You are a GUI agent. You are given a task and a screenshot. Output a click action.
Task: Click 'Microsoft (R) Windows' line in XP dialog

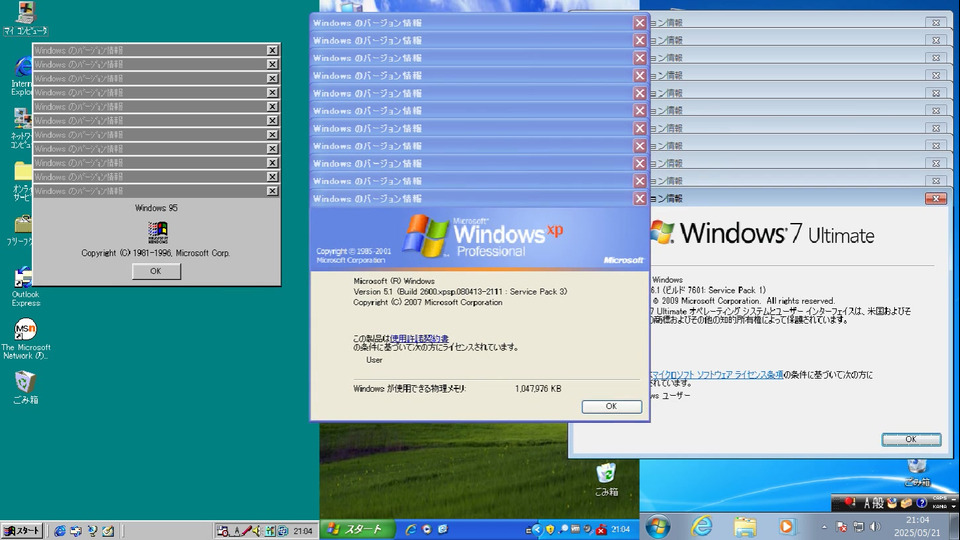coord(394,281)
